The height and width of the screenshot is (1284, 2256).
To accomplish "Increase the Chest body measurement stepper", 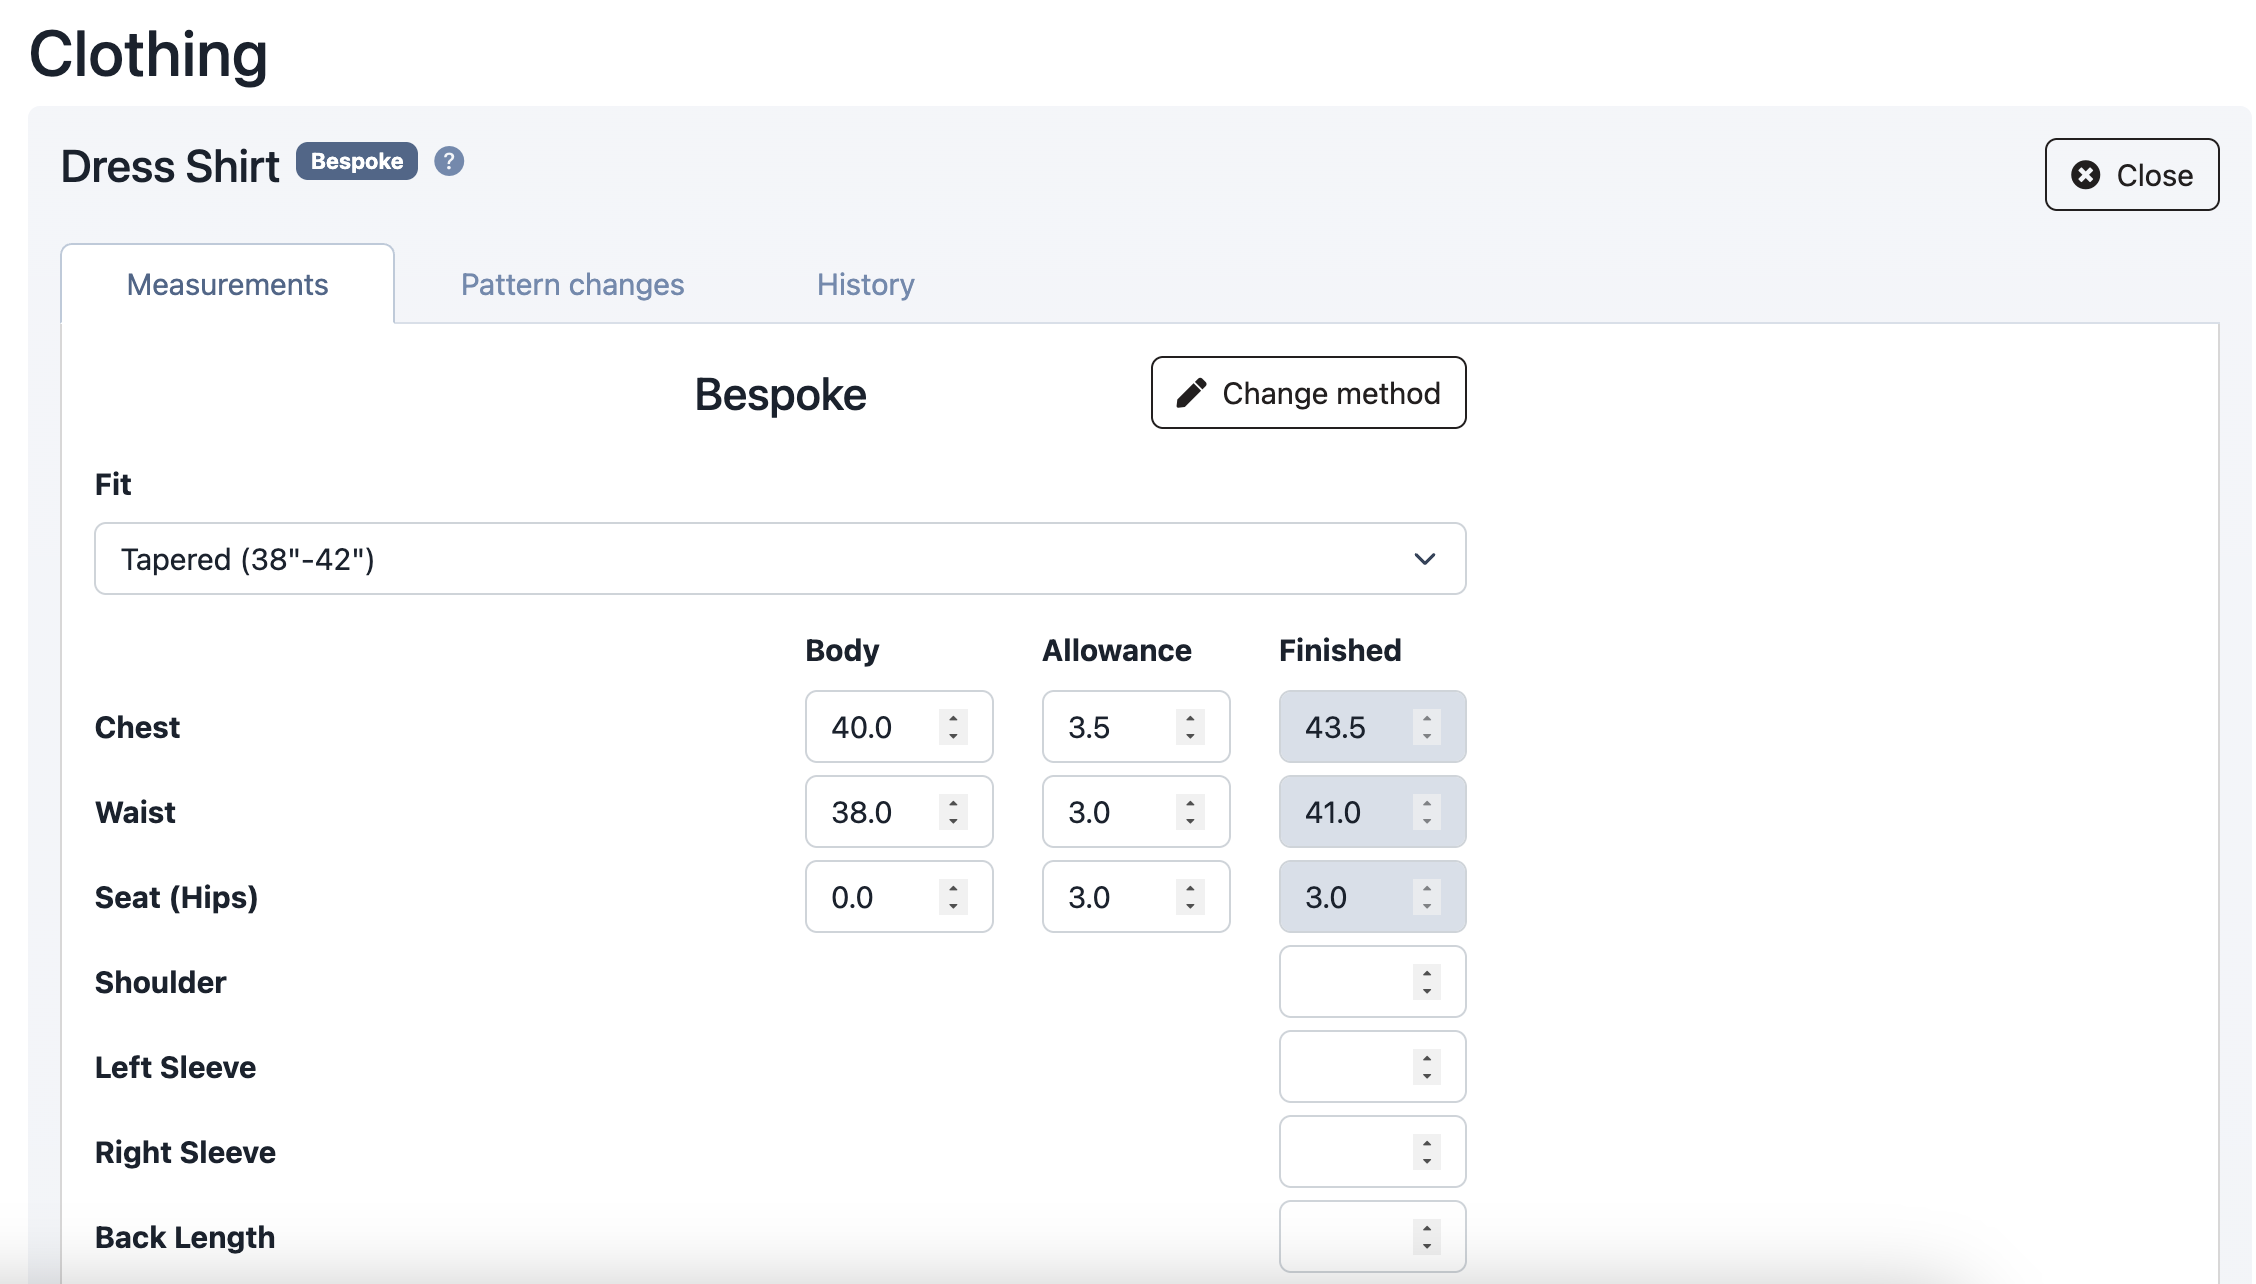I will click(x=953, y=717).
